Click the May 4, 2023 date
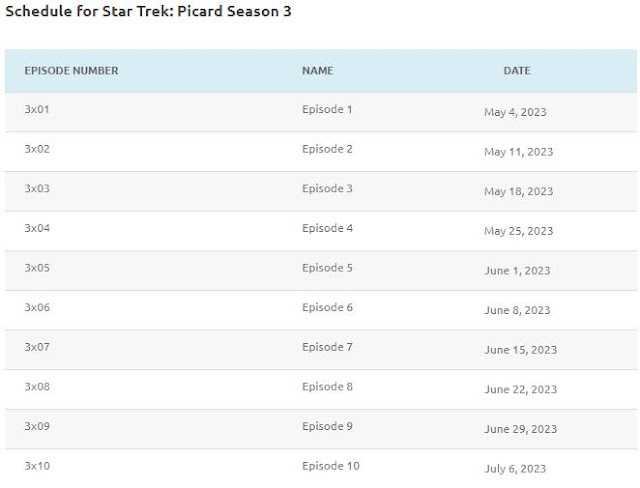The image size is (640, 488). tap(515, 112)
